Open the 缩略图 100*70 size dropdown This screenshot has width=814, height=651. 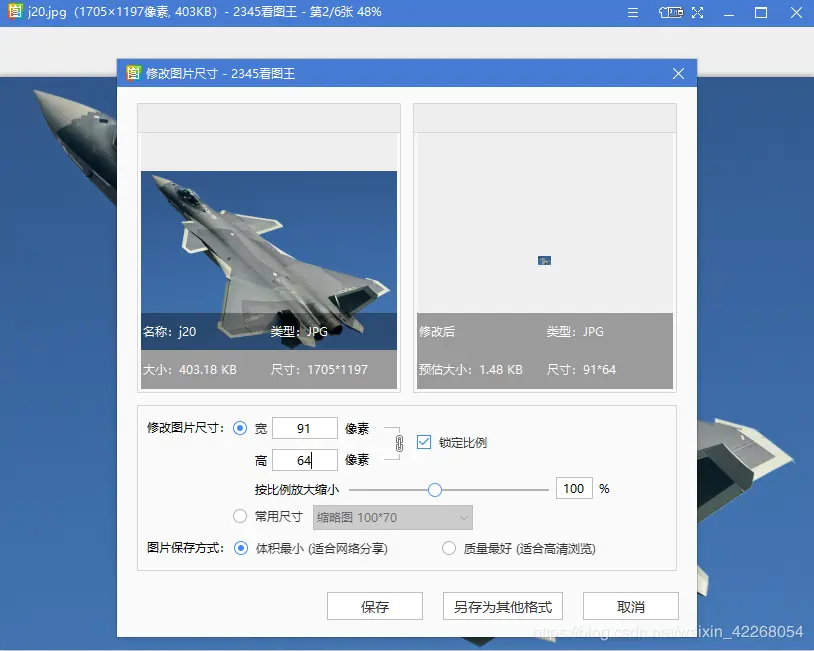click(392, 518)
